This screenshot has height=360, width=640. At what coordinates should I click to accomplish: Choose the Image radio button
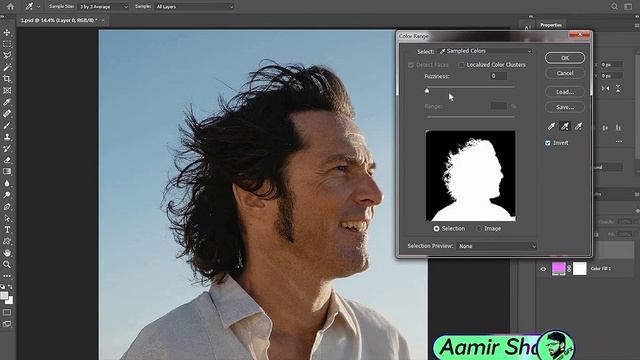[x=479, y=229]
